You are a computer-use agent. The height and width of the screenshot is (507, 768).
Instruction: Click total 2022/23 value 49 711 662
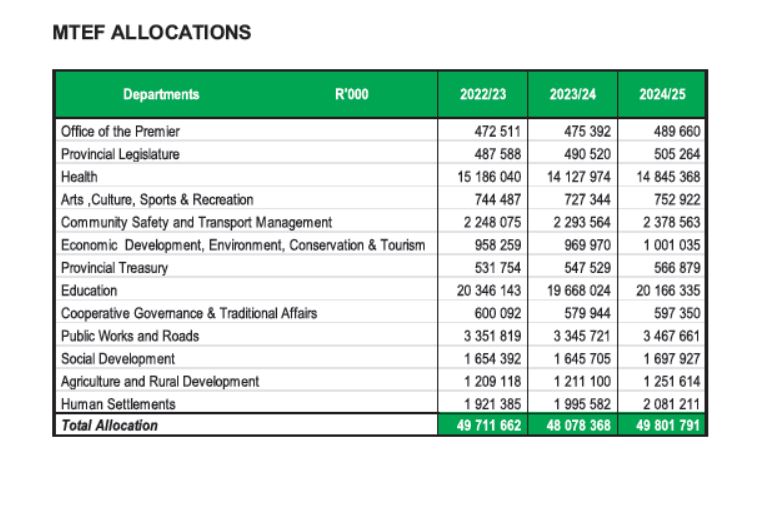point(489,425)
